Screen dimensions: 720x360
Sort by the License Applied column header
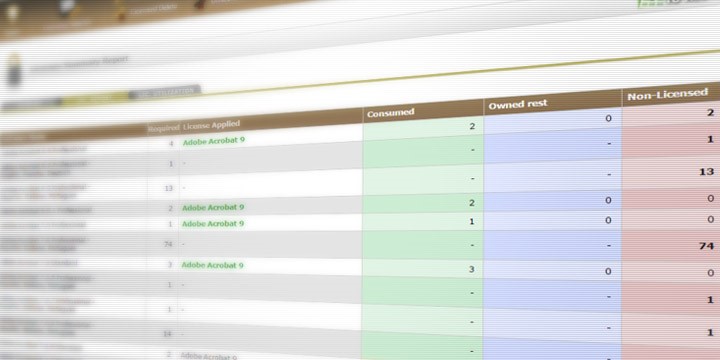(x=211, y=124)
